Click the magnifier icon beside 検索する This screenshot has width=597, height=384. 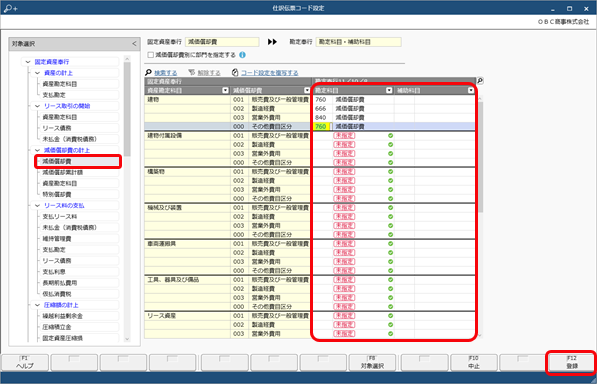coord(148,72)
